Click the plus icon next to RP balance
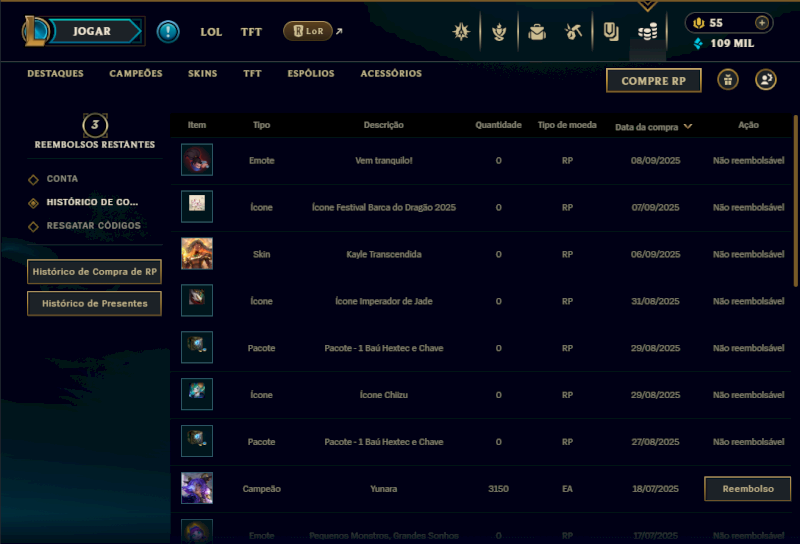 762,23
